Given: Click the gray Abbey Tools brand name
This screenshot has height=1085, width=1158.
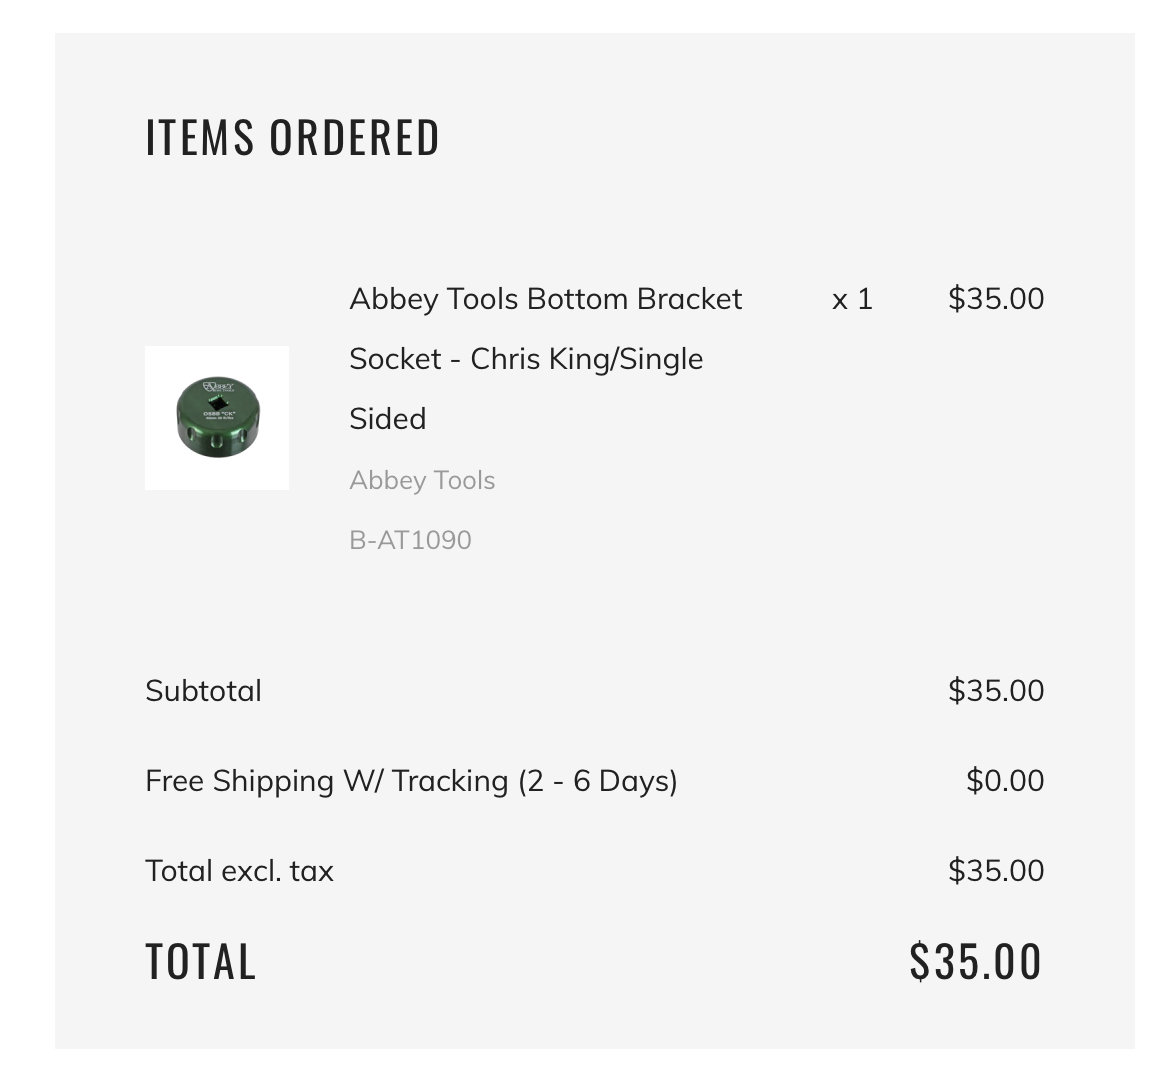Looking at the screenshot, I should 422,480.
